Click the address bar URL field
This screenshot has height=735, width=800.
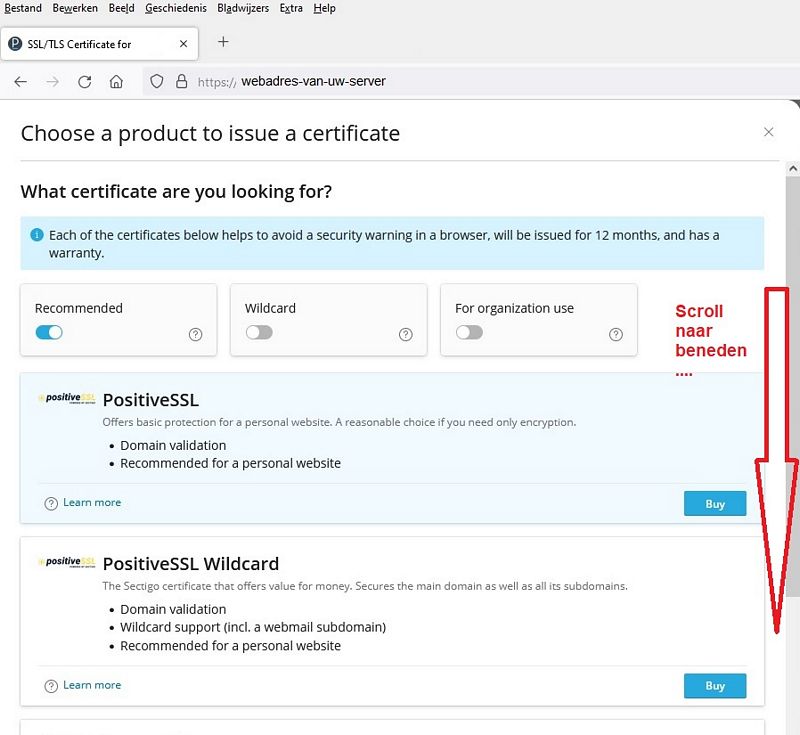[x=469, y=81]
